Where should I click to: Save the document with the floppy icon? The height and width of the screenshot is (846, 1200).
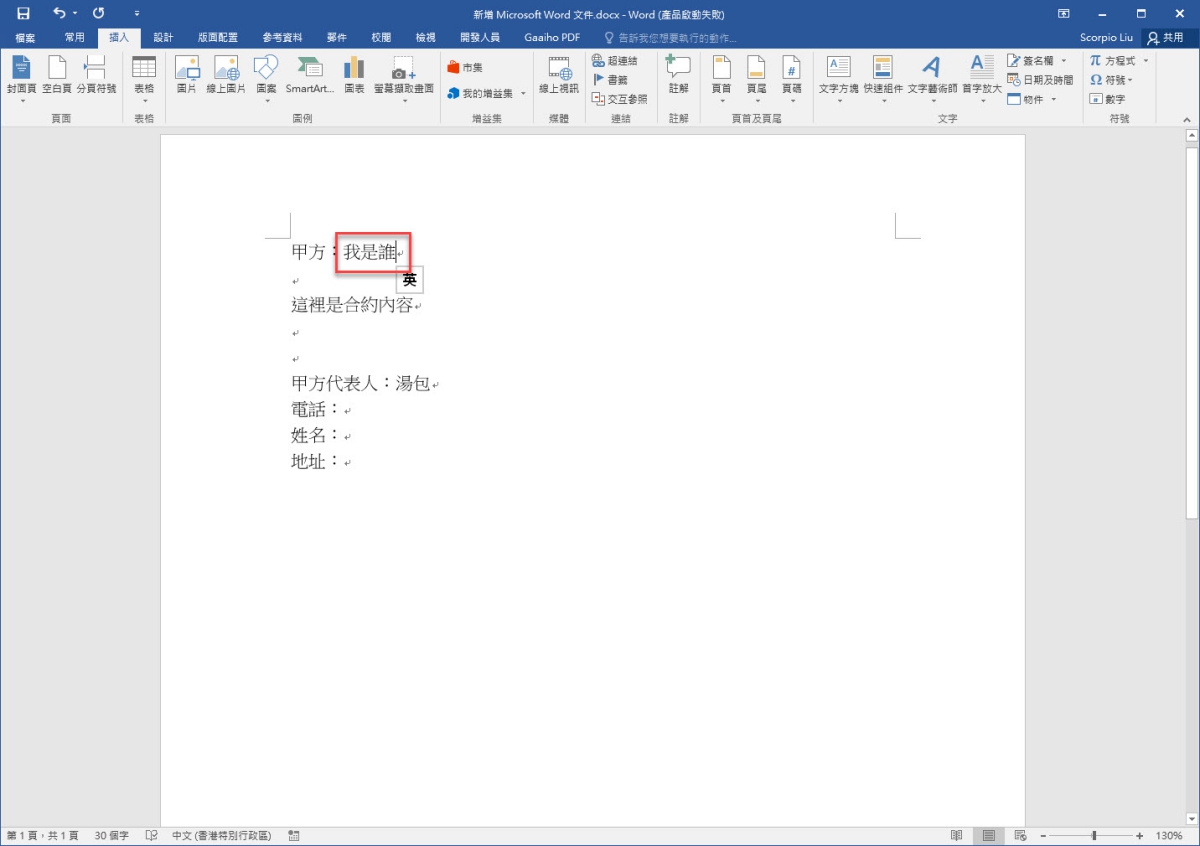(23, 14)
